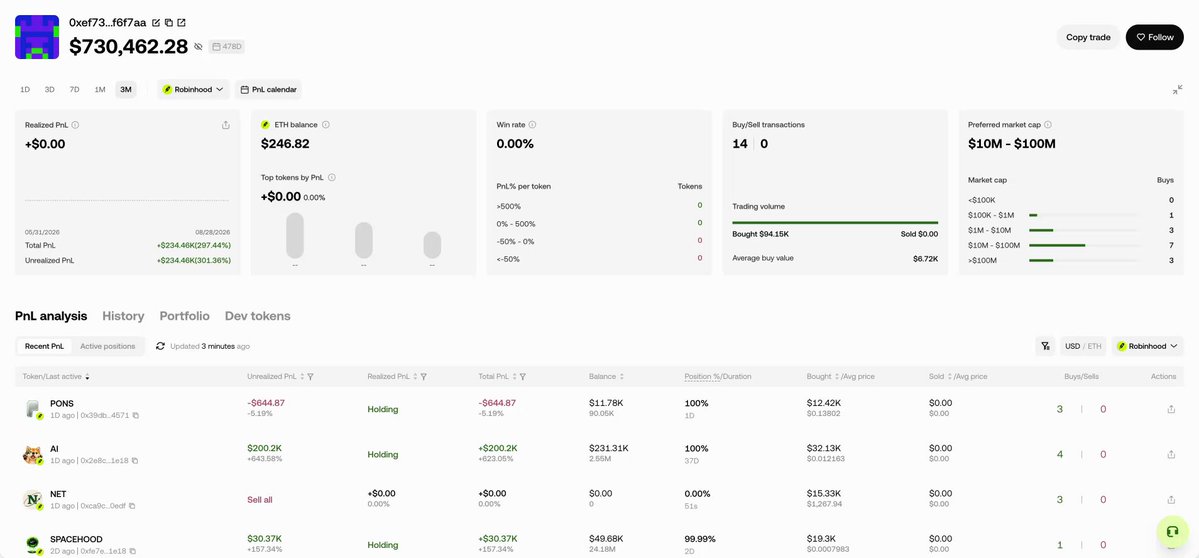Image resolution: width=1199 pixels, height=558 pixels.
Task: Follow this wallet
Action: (1155, 37)
